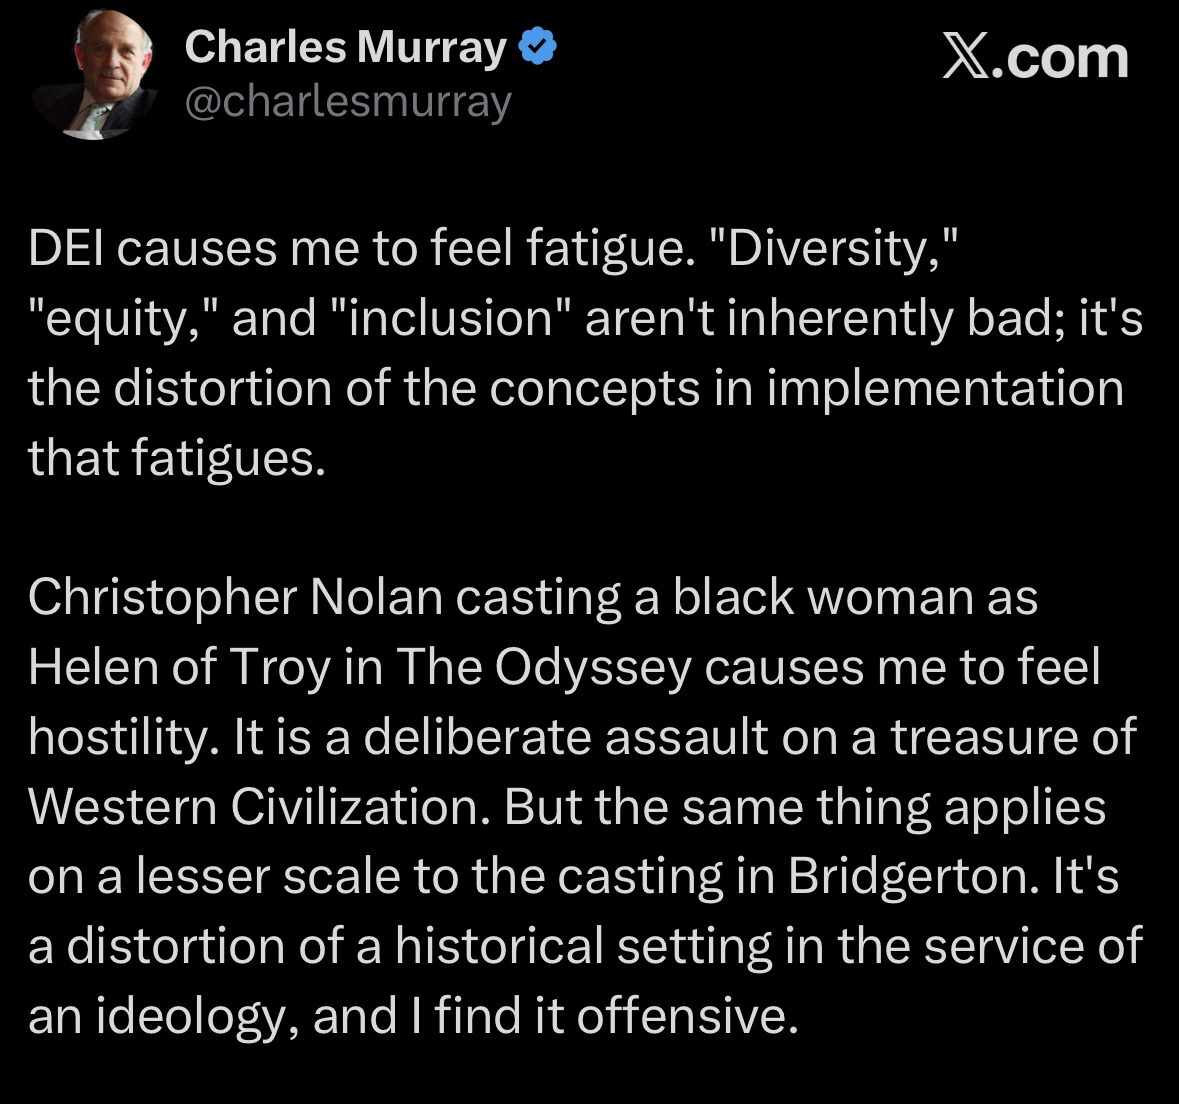
Task: Open the Charles Murray display name
Action: tap(345, 47)
